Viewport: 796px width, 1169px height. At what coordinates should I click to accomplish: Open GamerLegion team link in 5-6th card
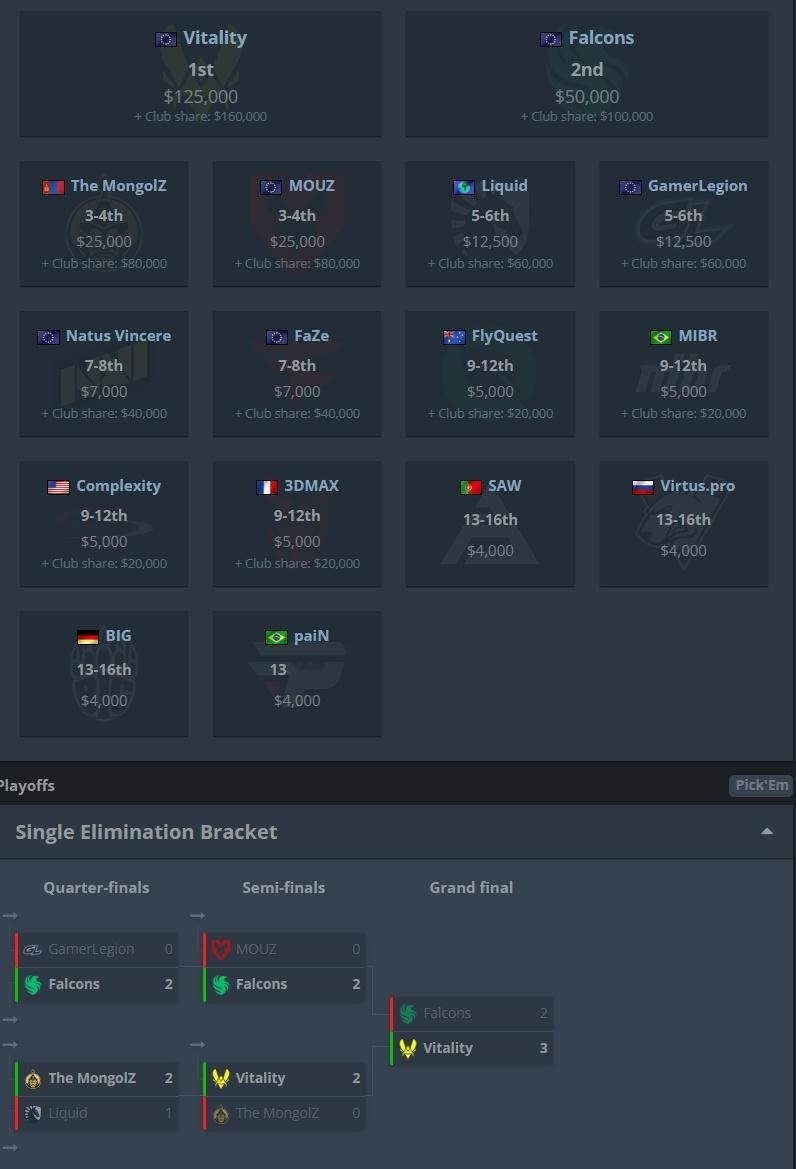697,186
